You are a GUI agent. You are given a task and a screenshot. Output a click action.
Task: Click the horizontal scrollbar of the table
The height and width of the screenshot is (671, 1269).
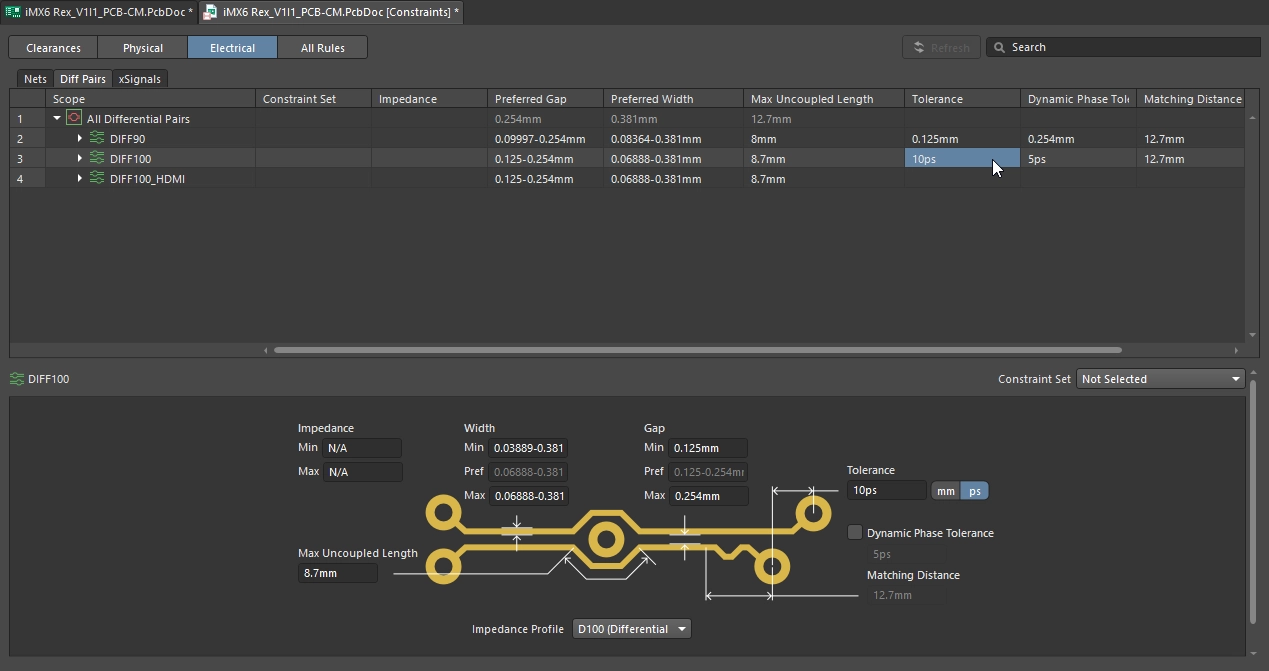697,350
